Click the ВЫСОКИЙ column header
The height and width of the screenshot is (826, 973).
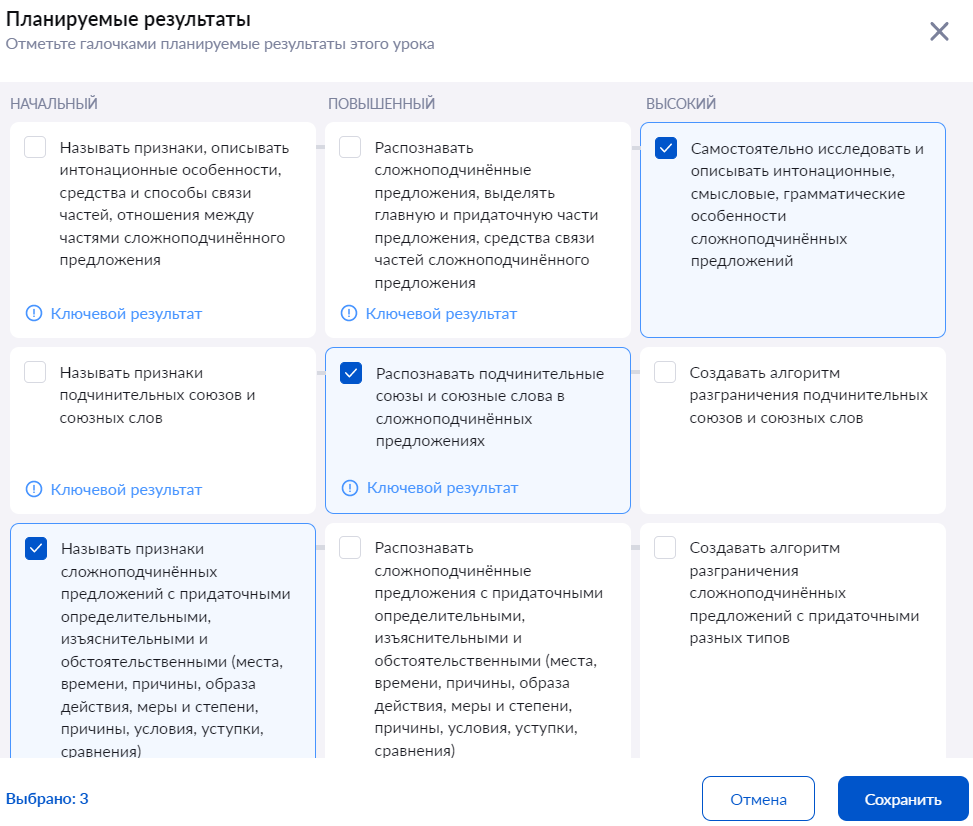(x=681, y=104)
